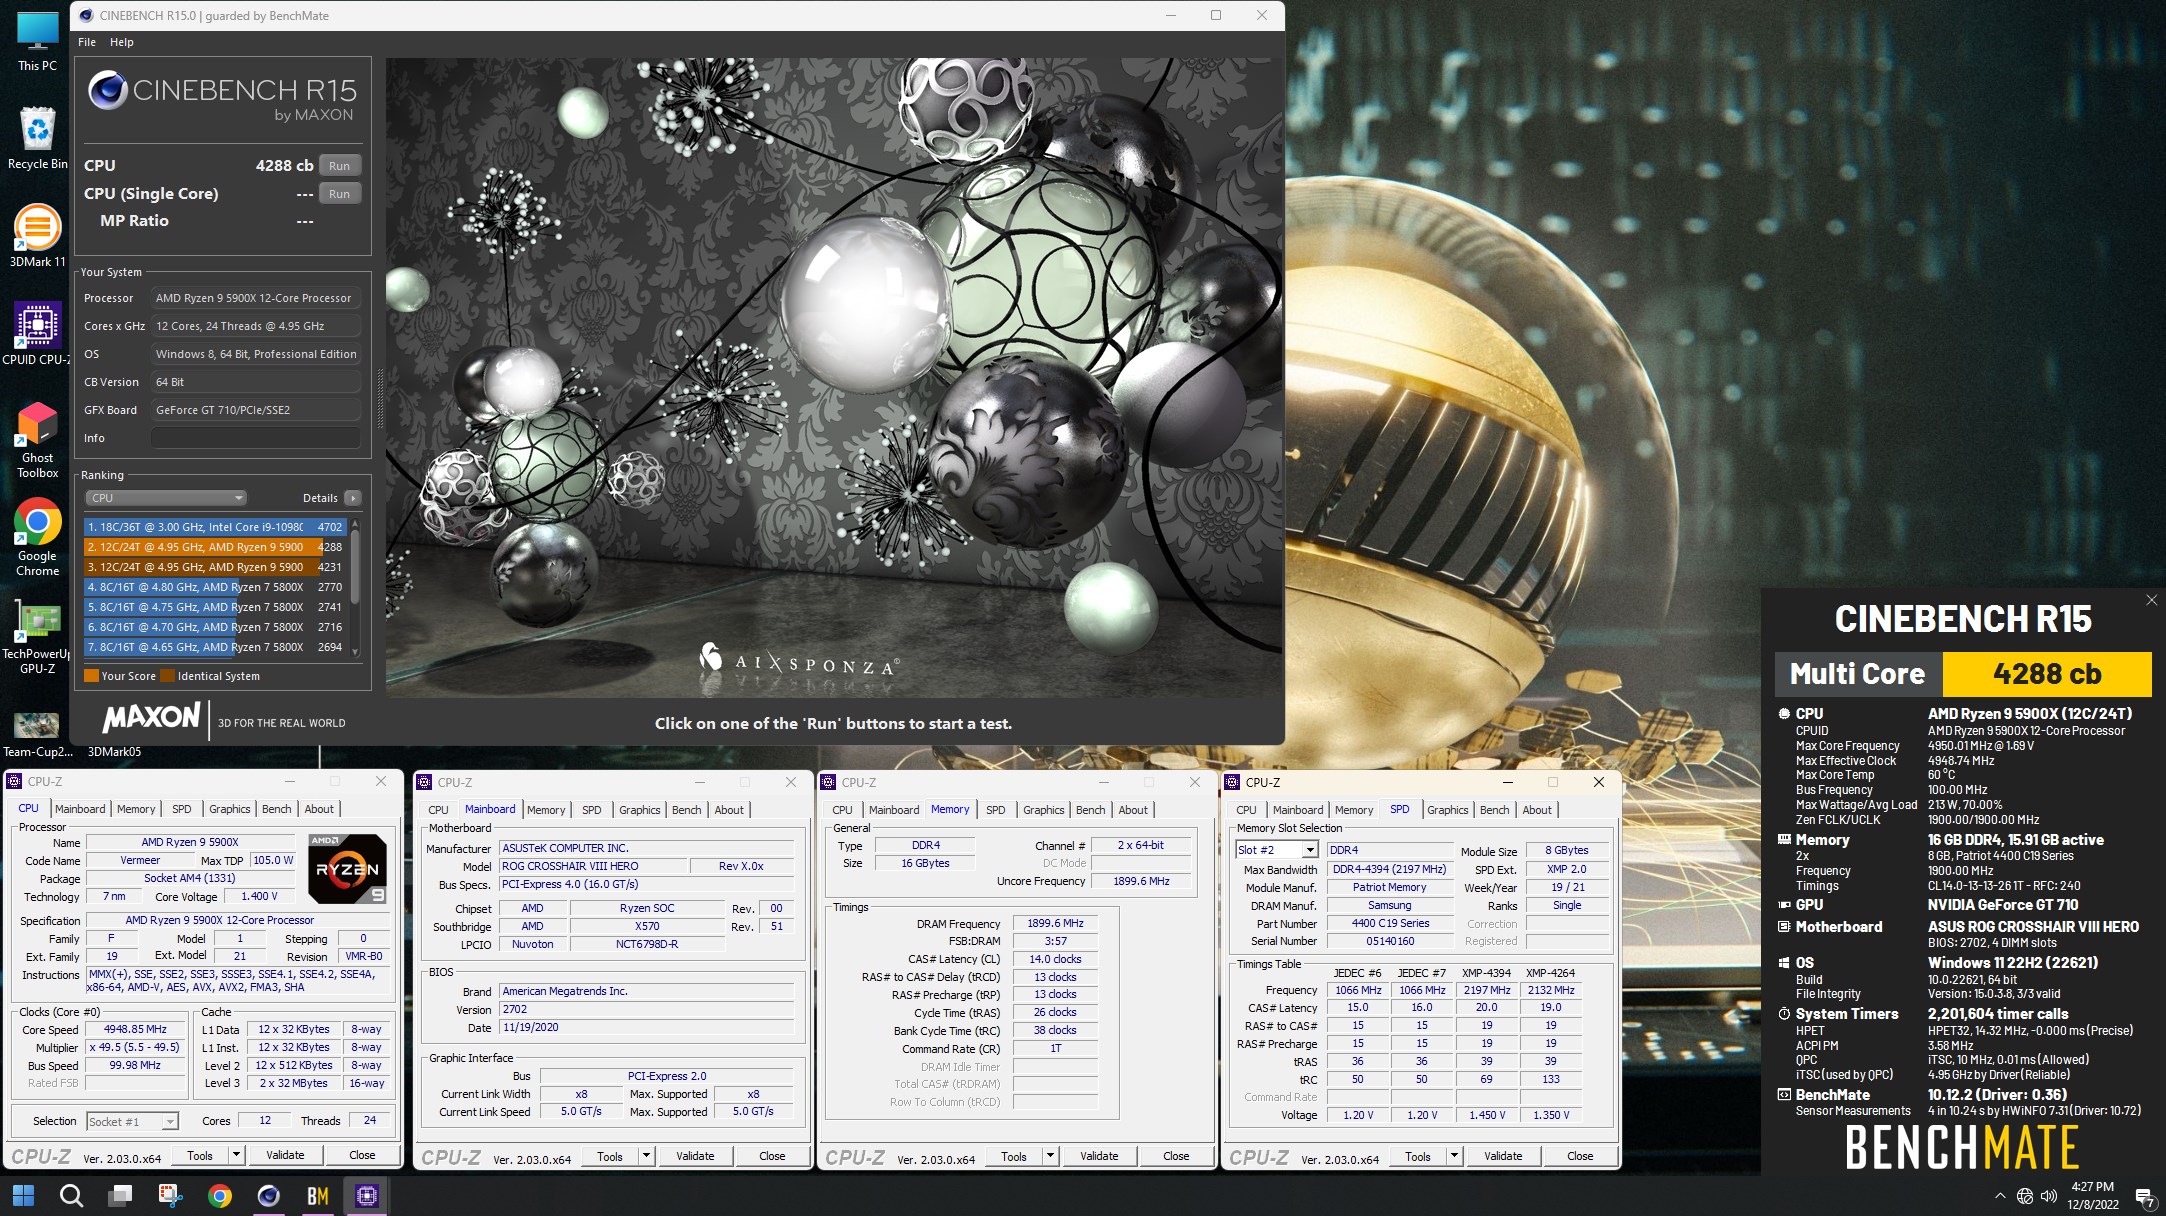Click the Core Speed value 4948.85 MHz
2166x1216 pixels.
click(135, 1029)
